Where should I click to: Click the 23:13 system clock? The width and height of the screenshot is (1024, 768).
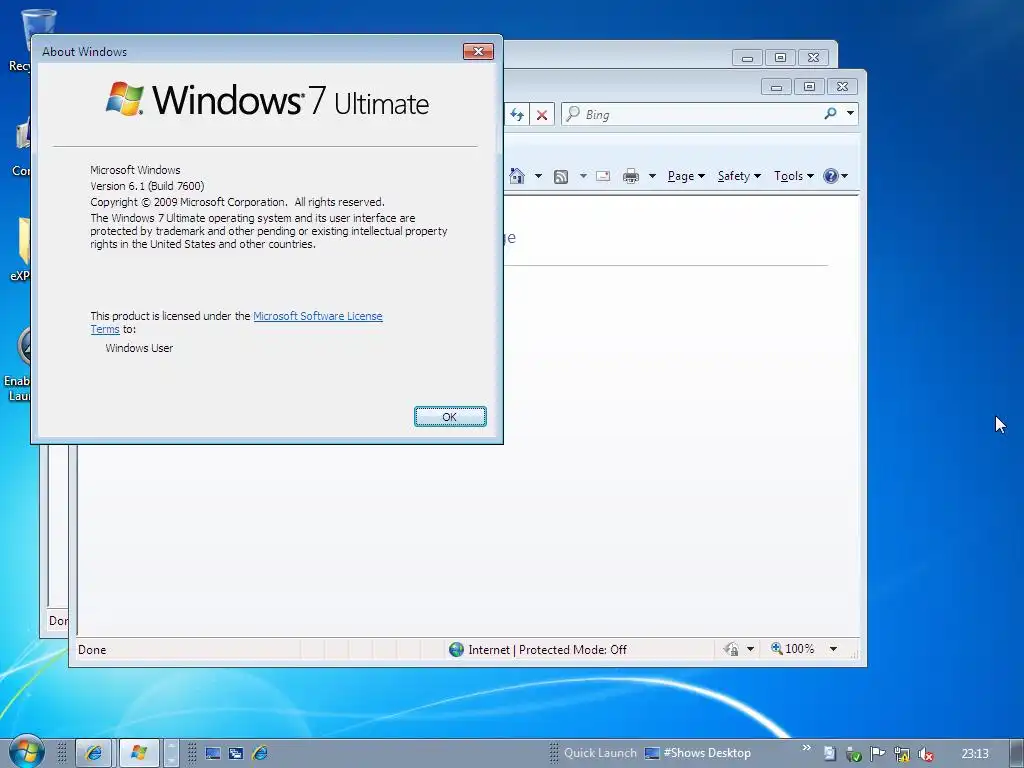(x=975, y=754)
